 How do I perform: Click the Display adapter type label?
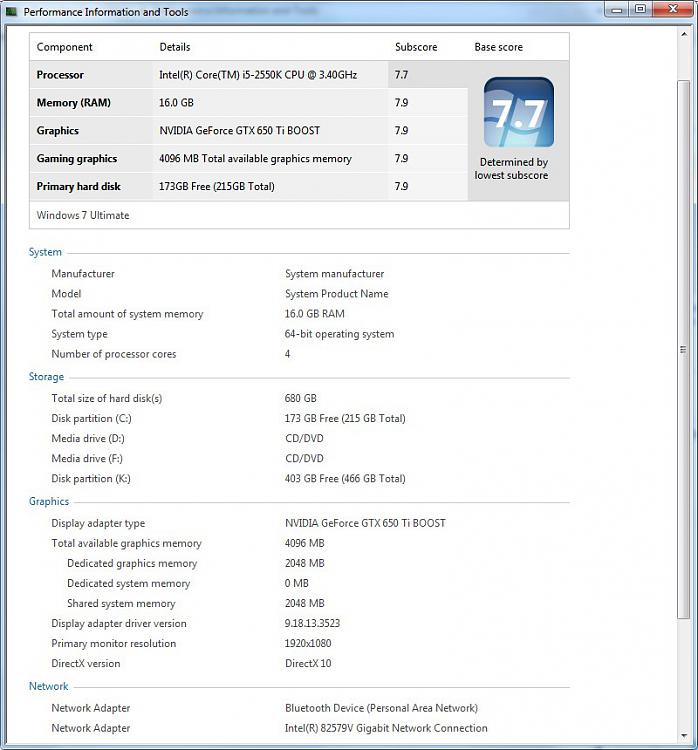coord(98,523)
